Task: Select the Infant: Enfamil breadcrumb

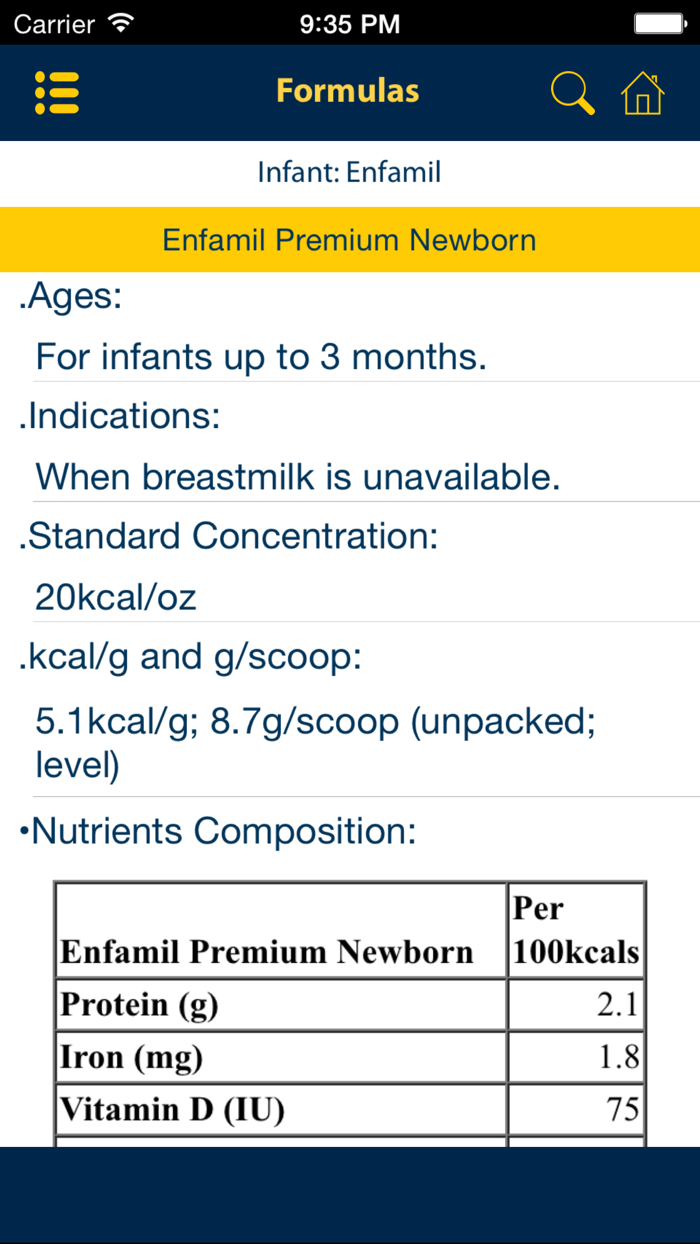Action: point(349,172)
